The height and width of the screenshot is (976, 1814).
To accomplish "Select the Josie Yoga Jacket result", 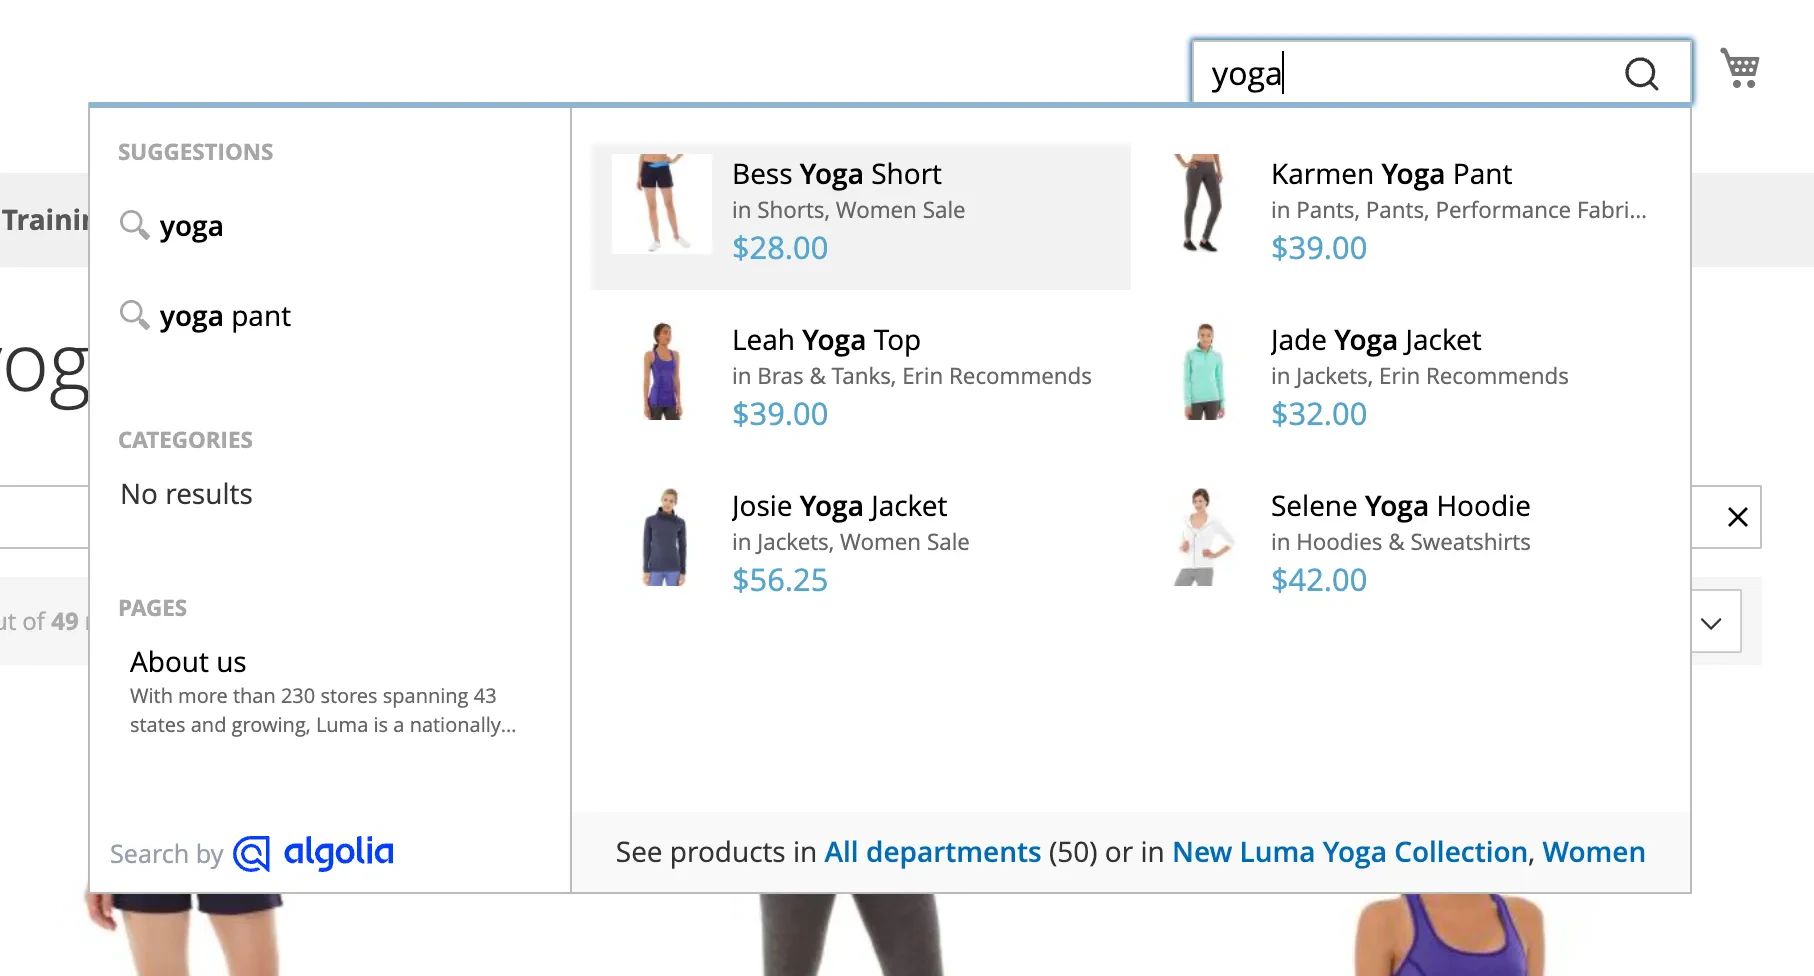I will coord(839,506).
